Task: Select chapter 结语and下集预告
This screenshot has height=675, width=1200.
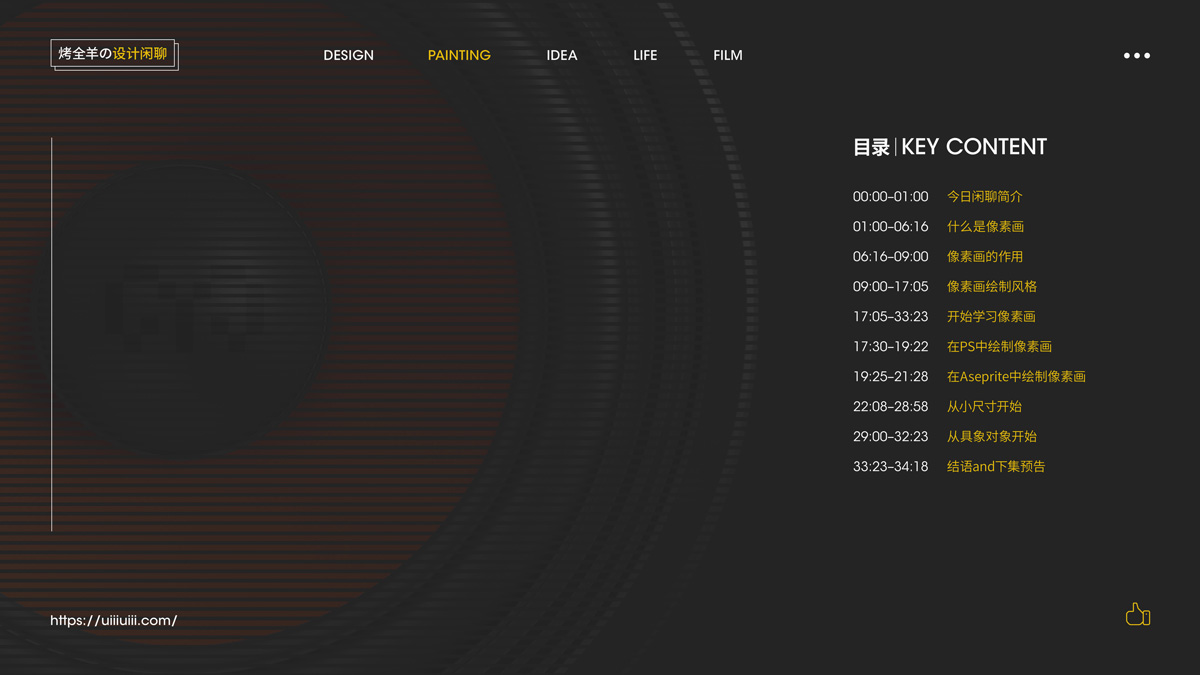Action: pyautogui.click(x=996, y=466)
